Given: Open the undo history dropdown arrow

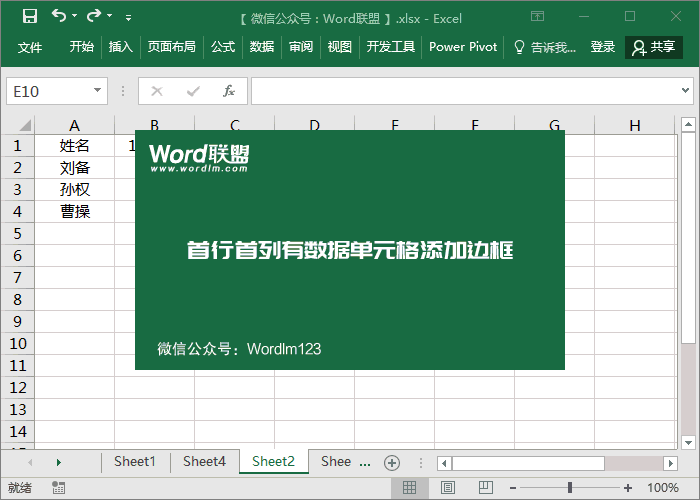Looking at the screenshot, I should (75, 16).
